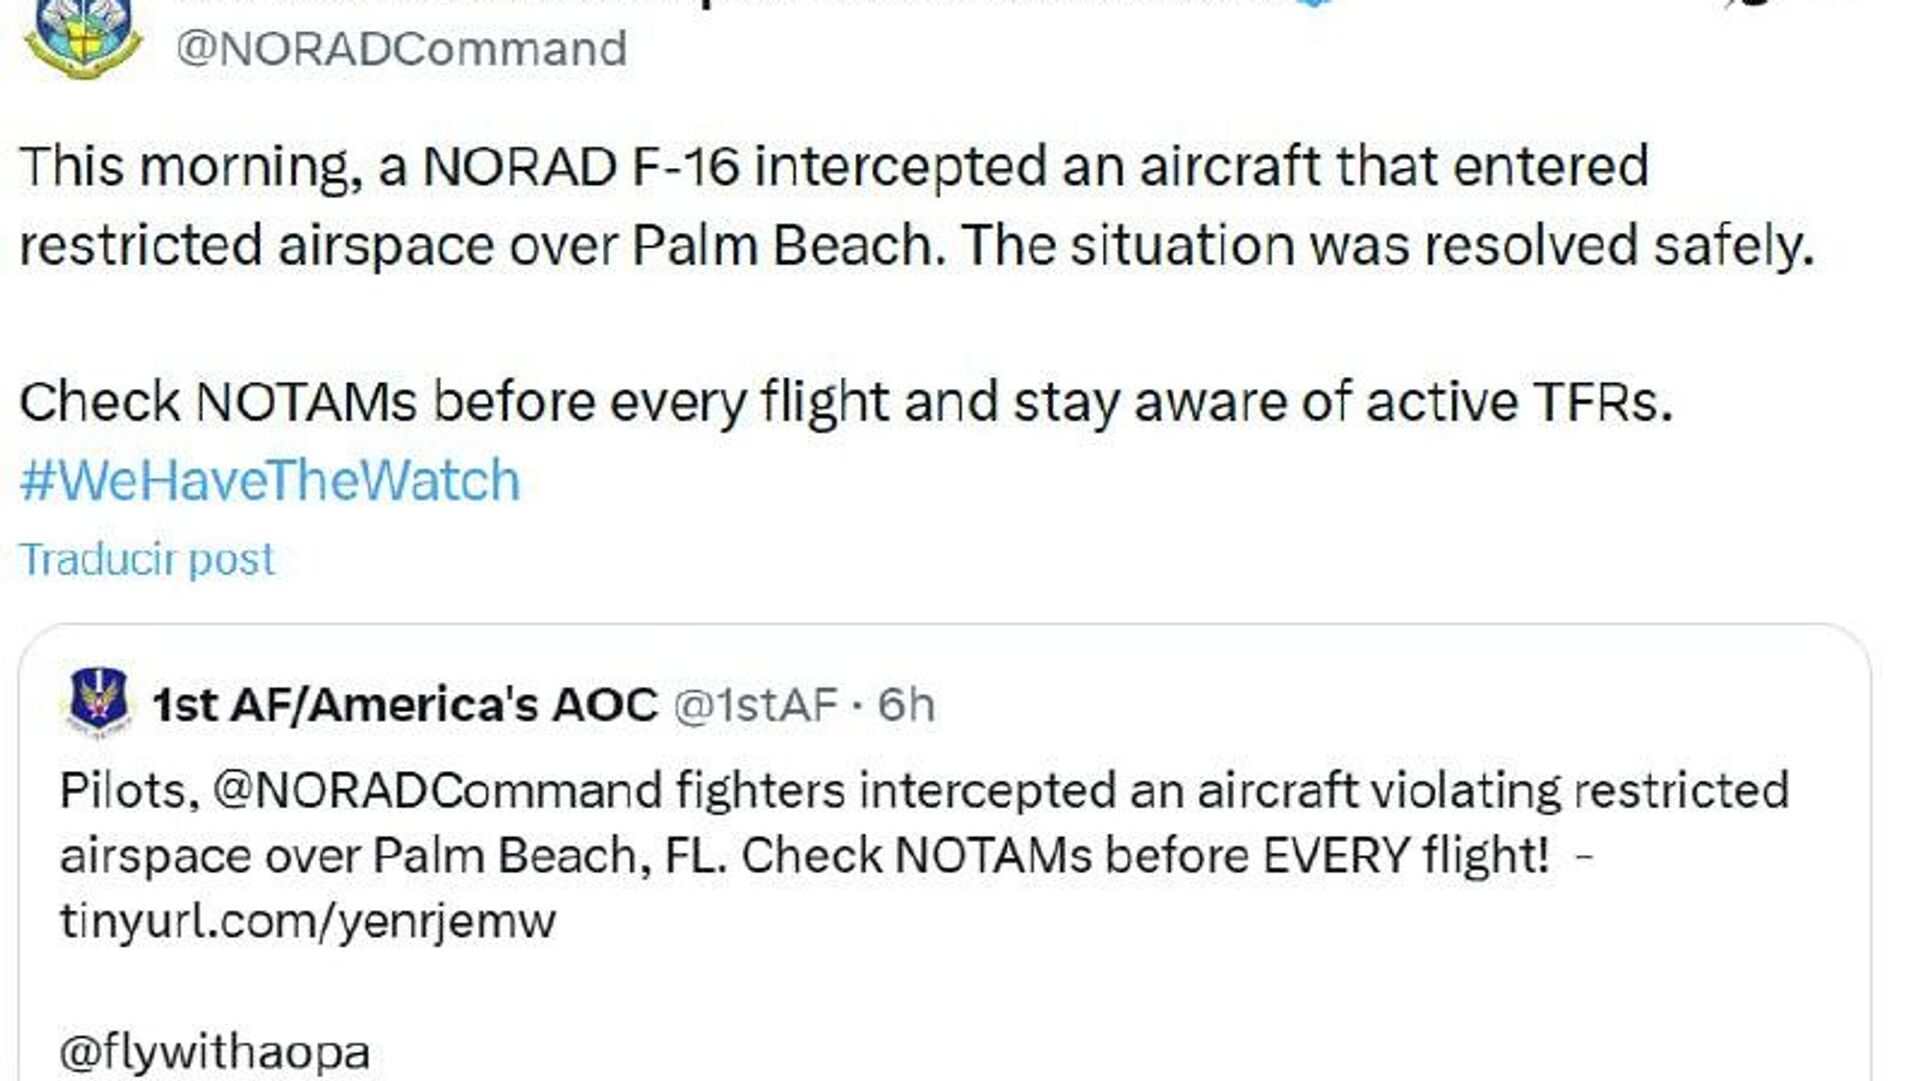The width and height of the screenshot is (1920, 1081).
Task: Click the sentence starting "This morning, a NORAD F-16"
Action: pos(834,167)
